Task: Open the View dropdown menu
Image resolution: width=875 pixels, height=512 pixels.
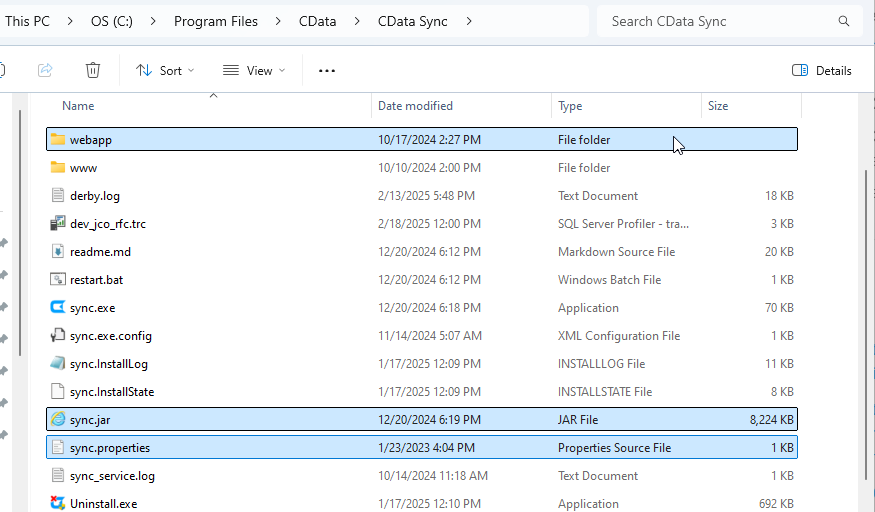Action: (x=254, y=70)
